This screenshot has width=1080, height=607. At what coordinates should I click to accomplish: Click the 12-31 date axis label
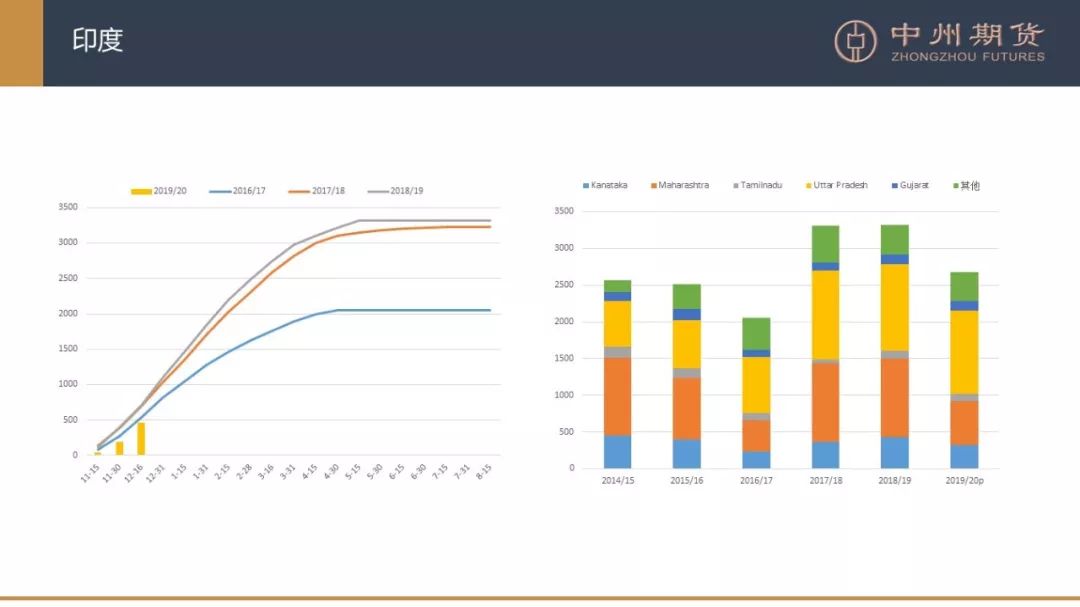point(156,473)
